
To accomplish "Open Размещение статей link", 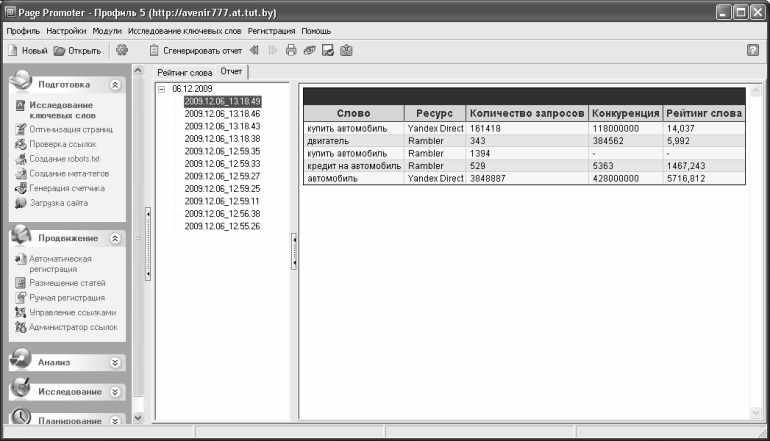I will tap(67, 283).
